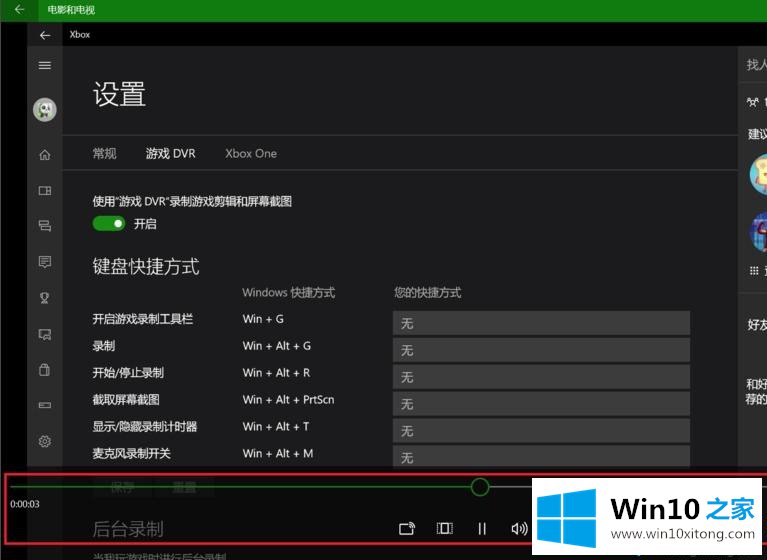Click shortcut field for 麦克风录制开关

tap(541, 457)
